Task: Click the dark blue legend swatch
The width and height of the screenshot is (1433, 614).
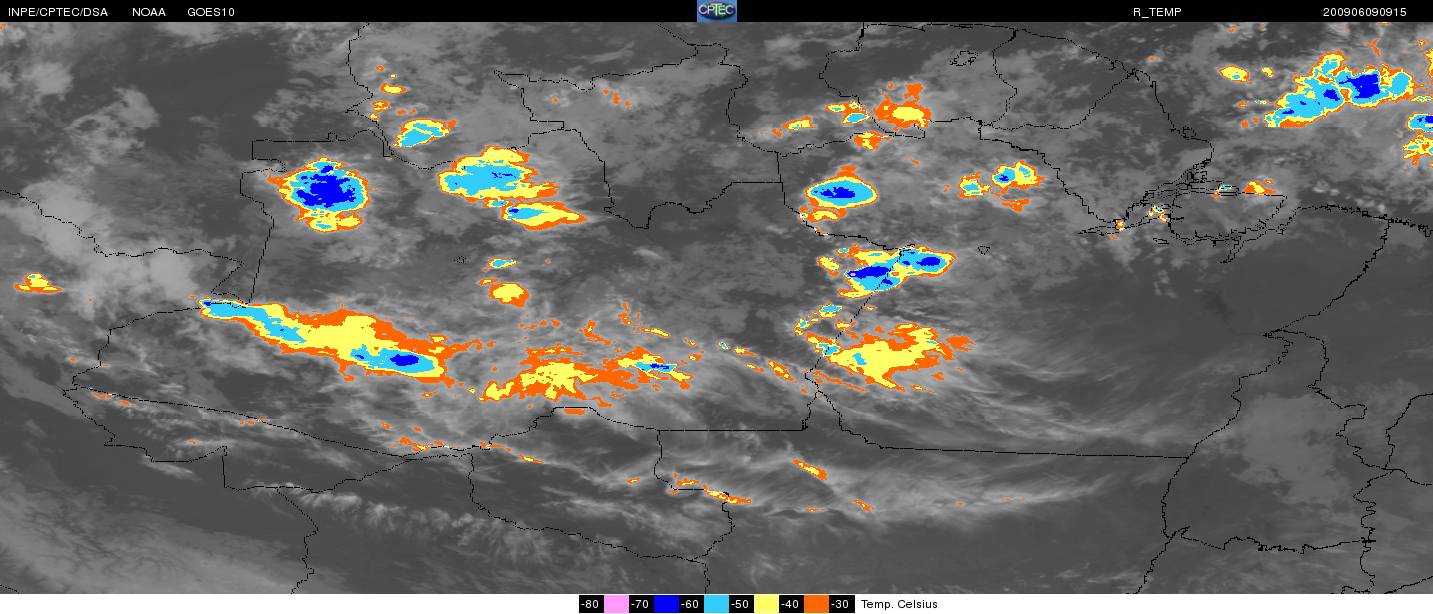Action: coord(666,604)
